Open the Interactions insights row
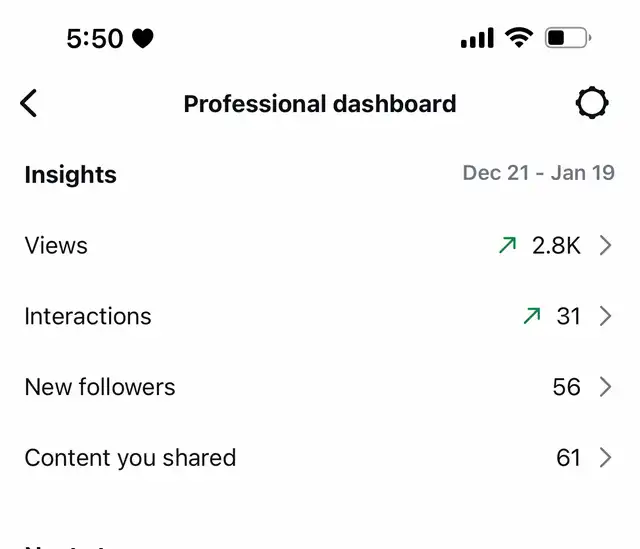The height and width of the screenshot is (549, 640). click(320, 316)
